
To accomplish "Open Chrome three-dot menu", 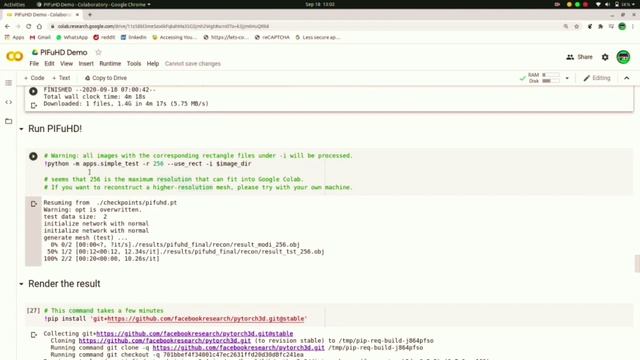I will pyautogui.click(x=633, y=26).
